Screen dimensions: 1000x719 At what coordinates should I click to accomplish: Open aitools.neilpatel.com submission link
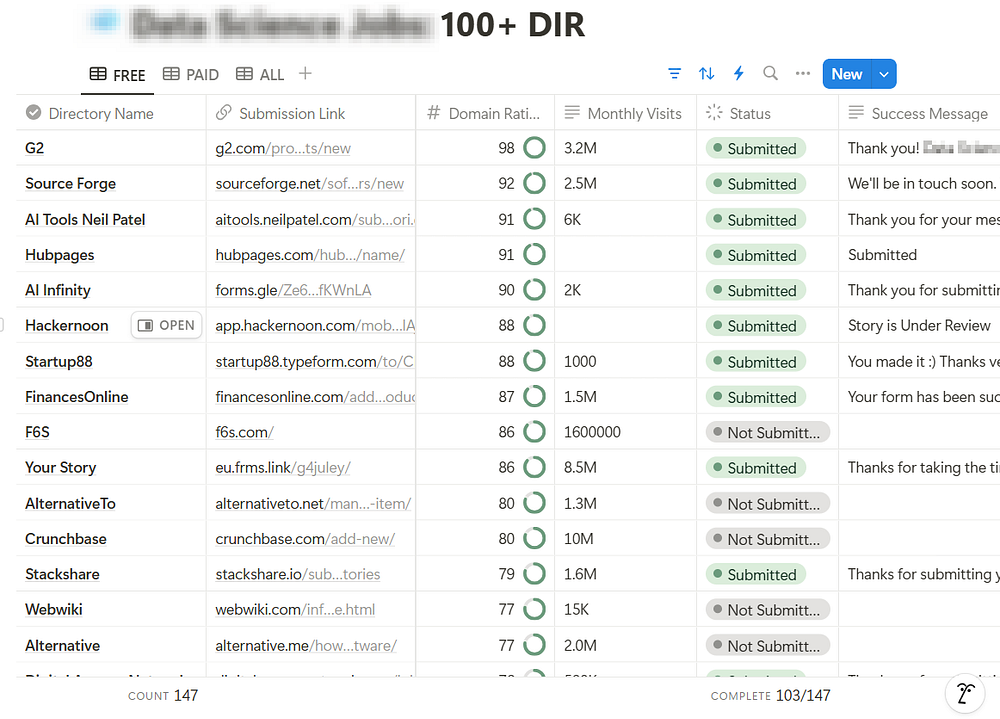tap(314, 219)
